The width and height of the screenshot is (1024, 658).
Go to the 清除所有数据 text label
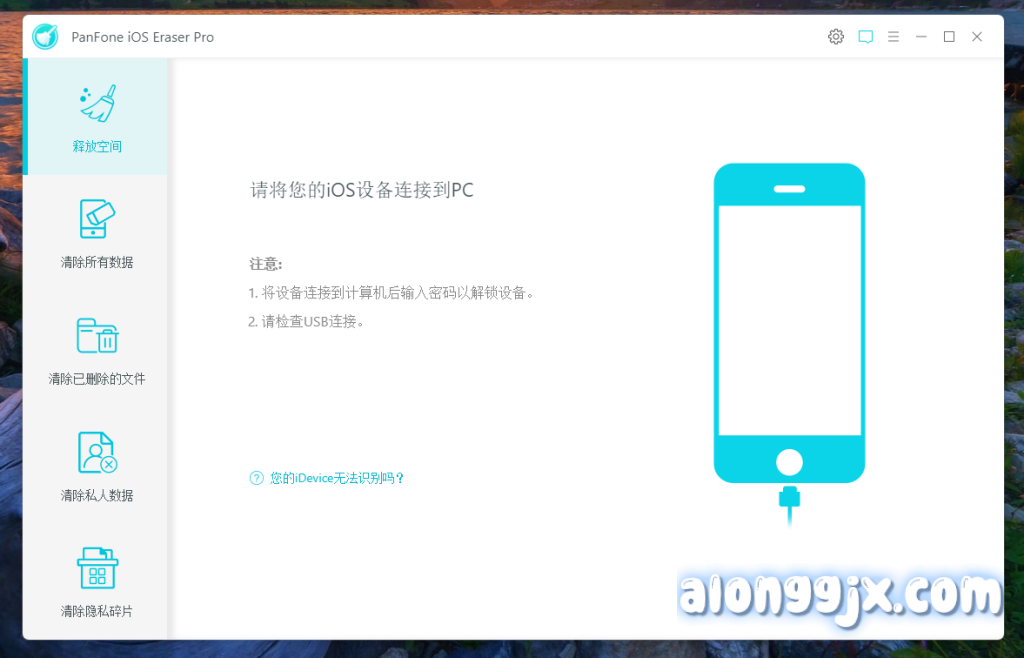tap(97, 262)
